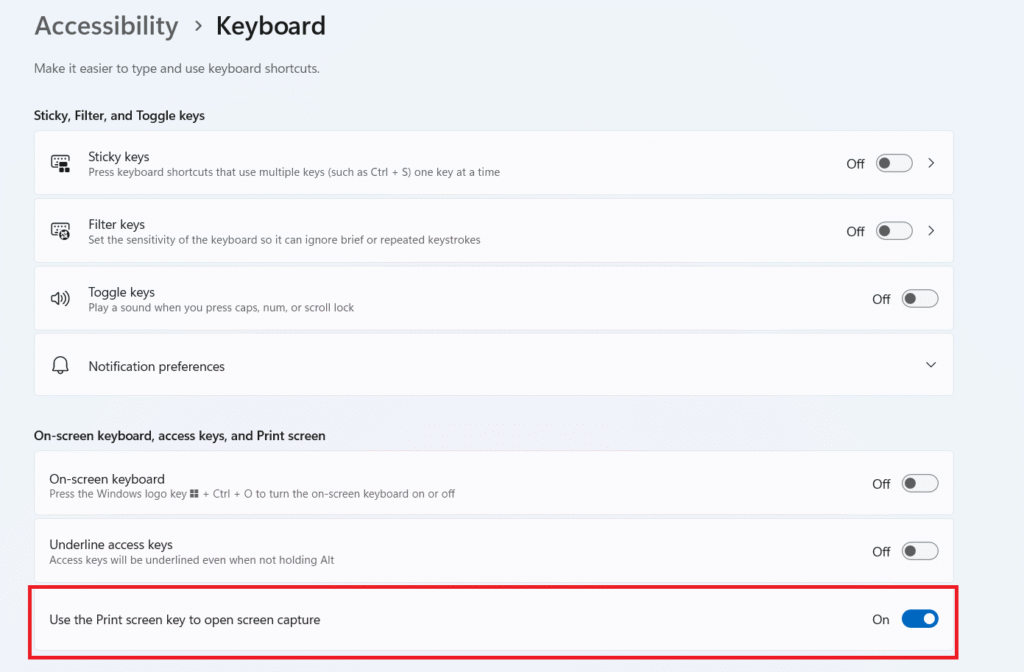This screenshot has height=672, width=1024.
Task: Expand Notification preferences with the down chevron
Action: 931,366
